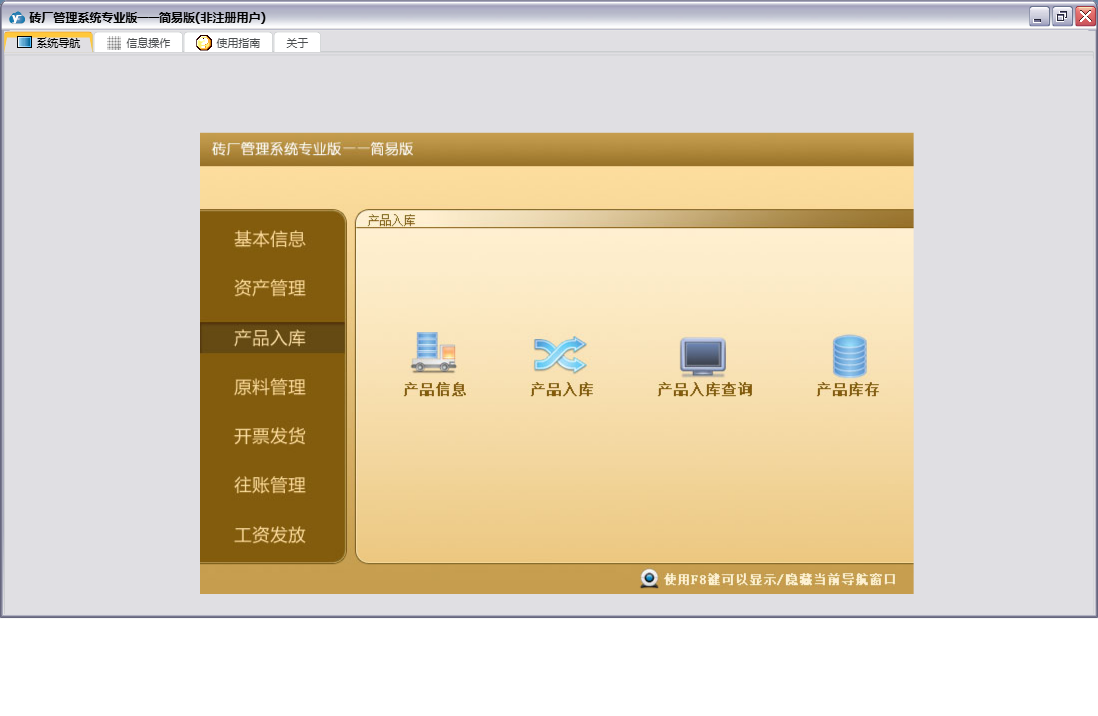Viewport: 1098px width, 716px height.
Task: Click the 产品入库 panel header text
Action: [391, 220]
